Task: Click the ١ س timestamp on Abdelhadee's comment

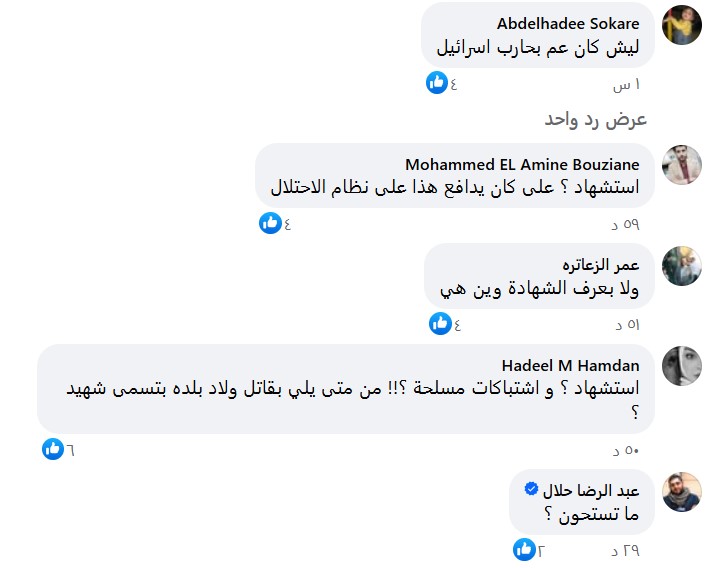Action: point(627,83)
